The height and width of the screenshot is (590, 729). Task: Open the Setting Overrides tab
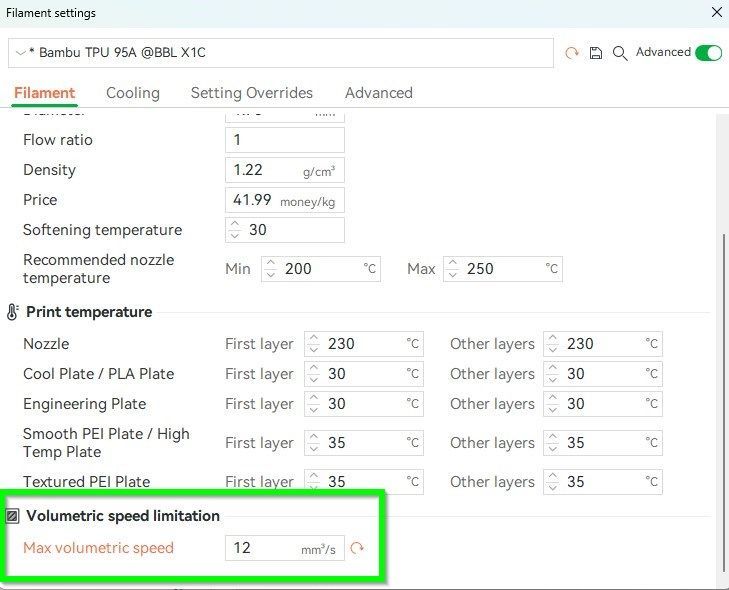252,93
